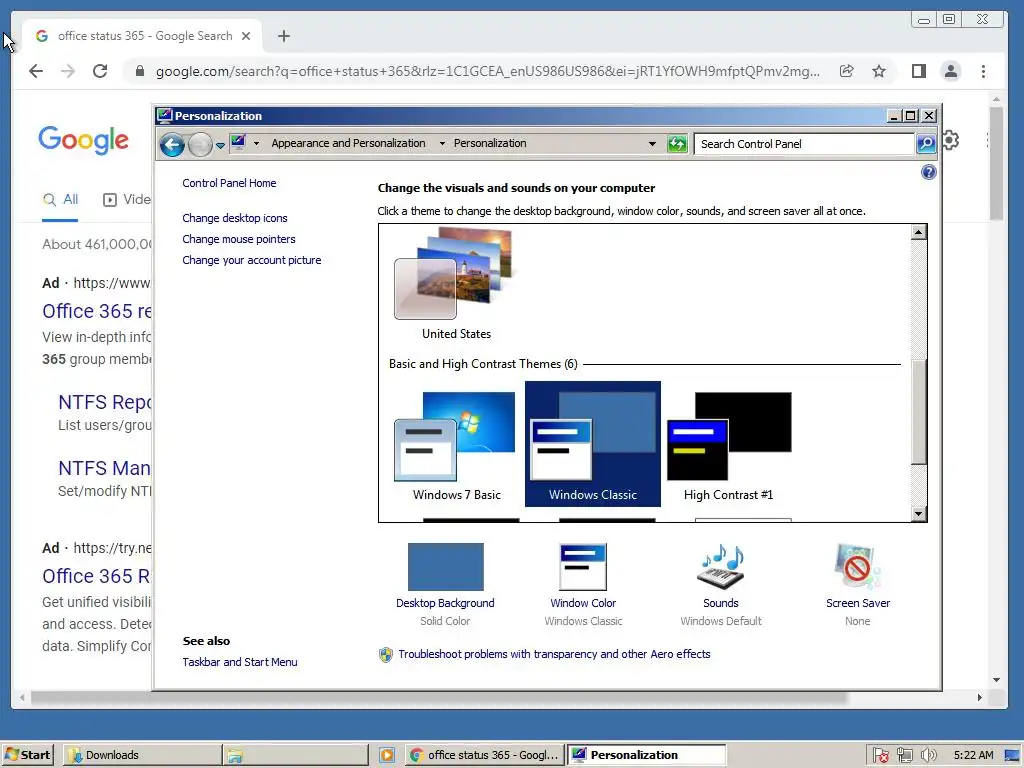Open Change your account picture link
The height and width of the screenshot is (768, 1024).
[251, 260]
